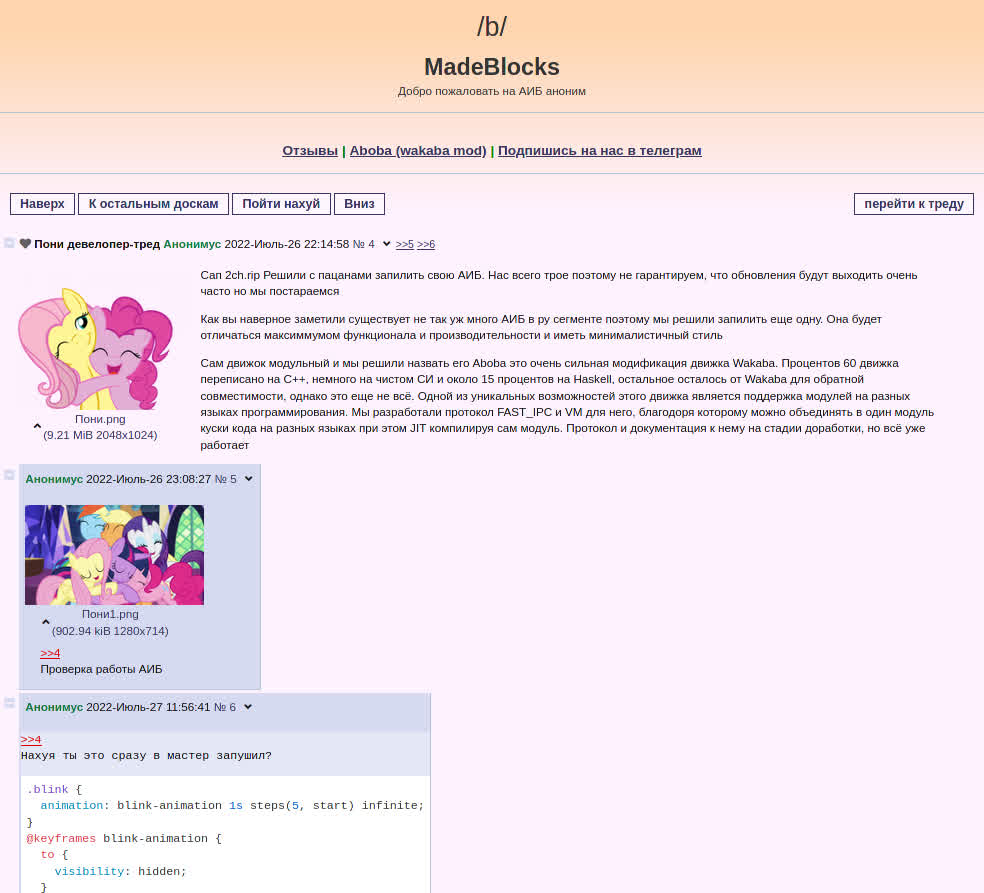
Task: Click the timestamp 2022-Июль-26 23:08:27
Action: [149, 479]
